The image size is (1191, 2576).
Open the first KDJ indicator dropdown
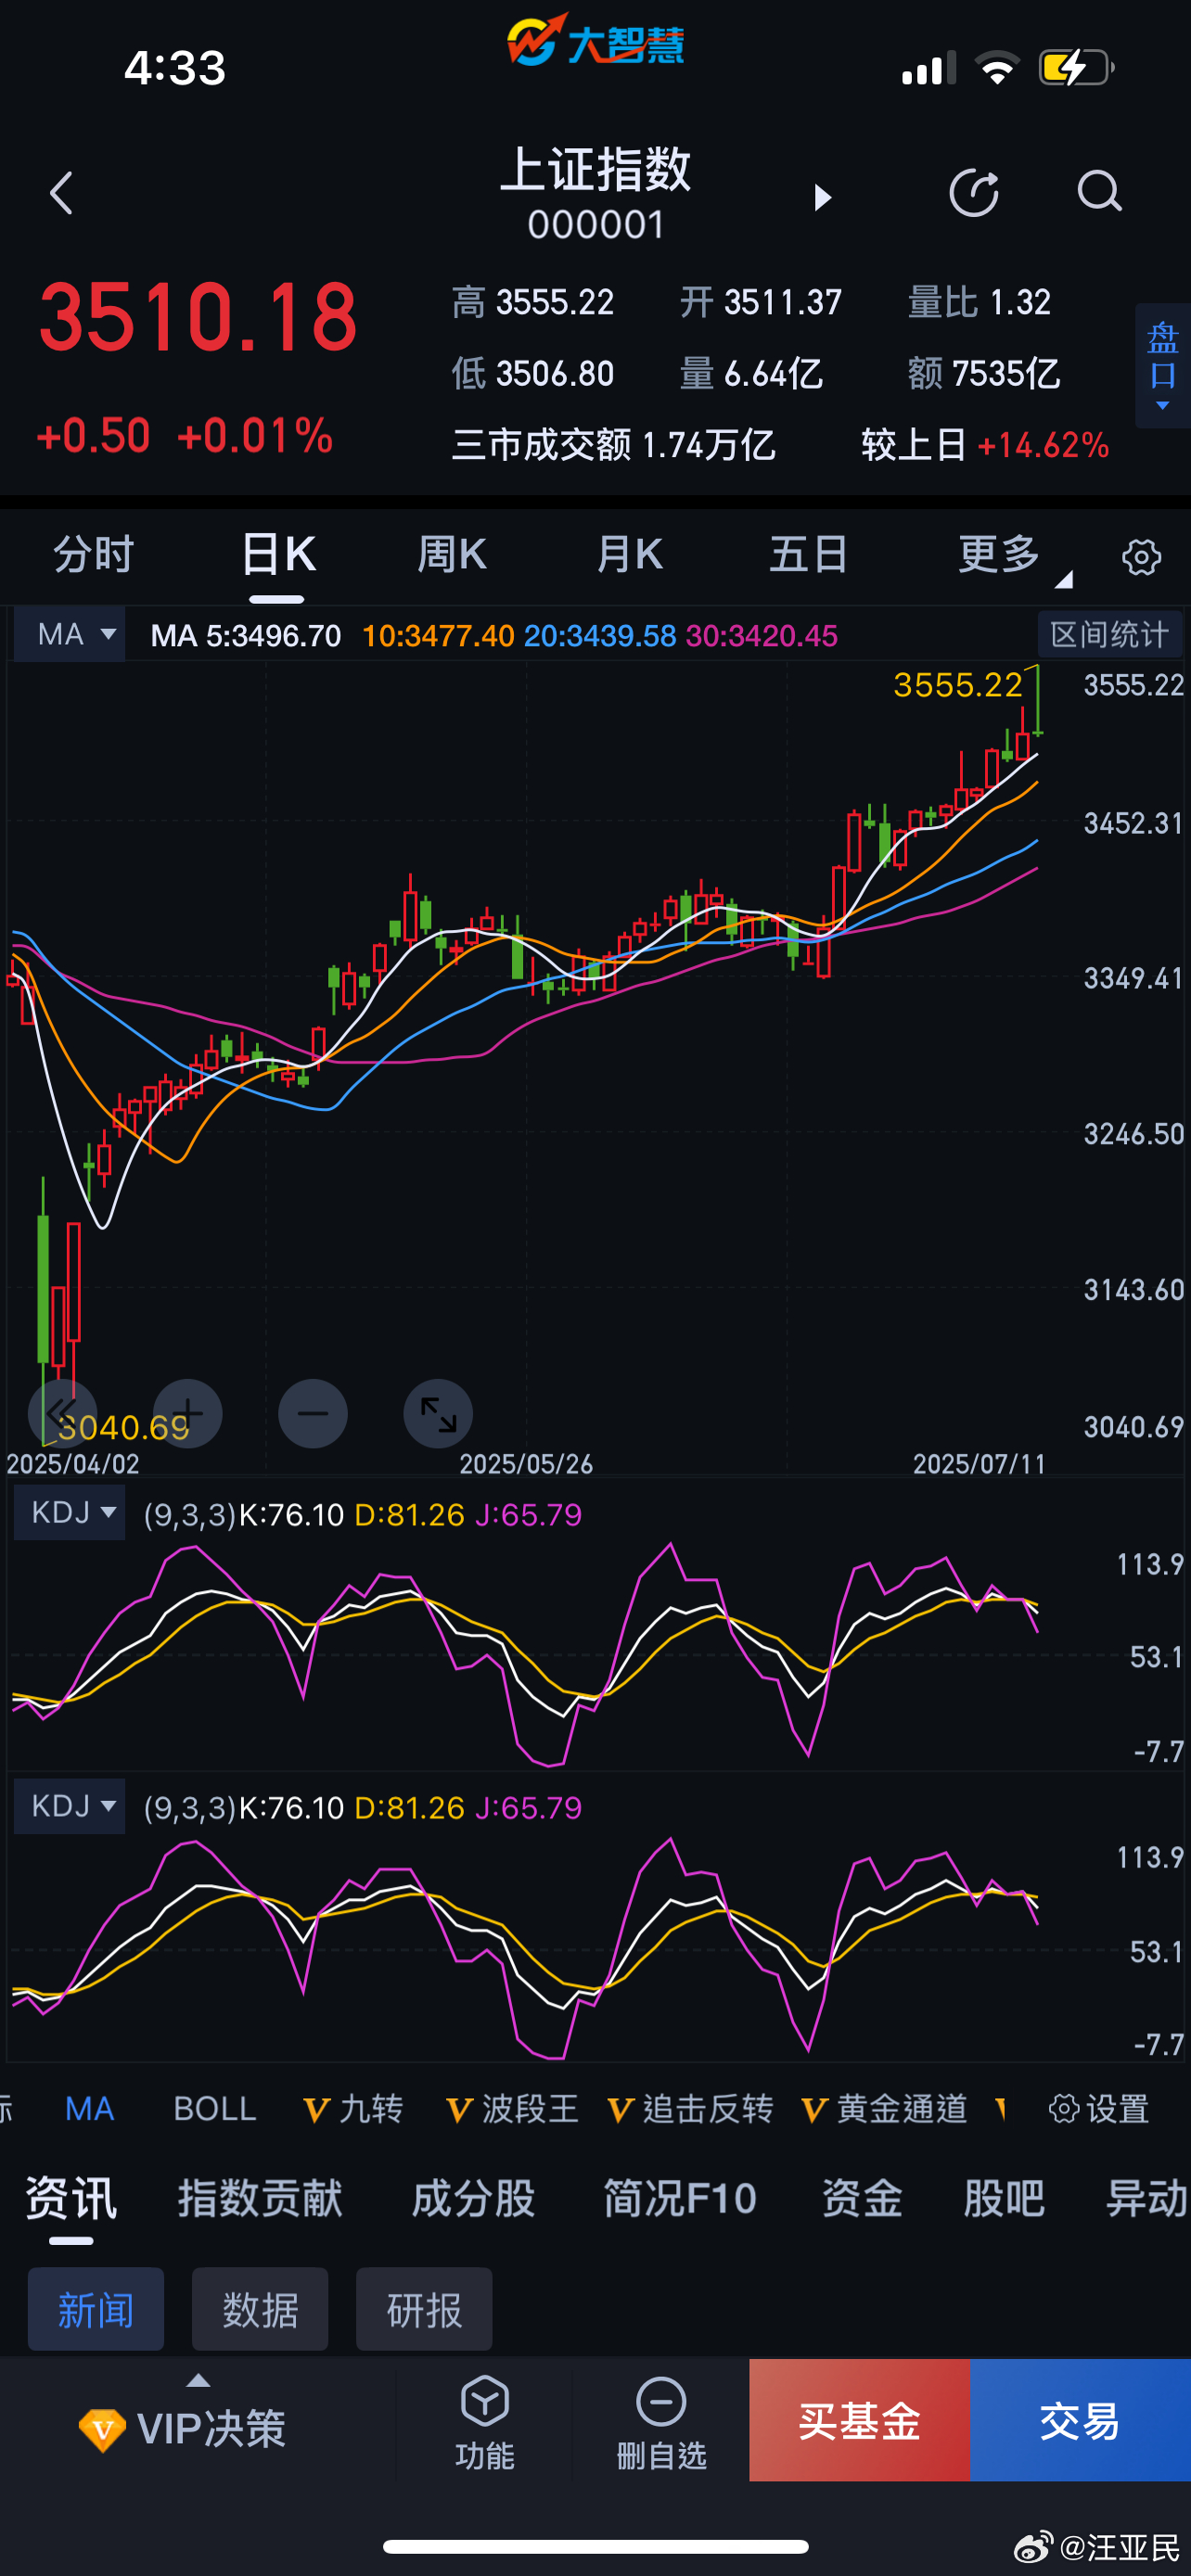[x=70, y=1513]
